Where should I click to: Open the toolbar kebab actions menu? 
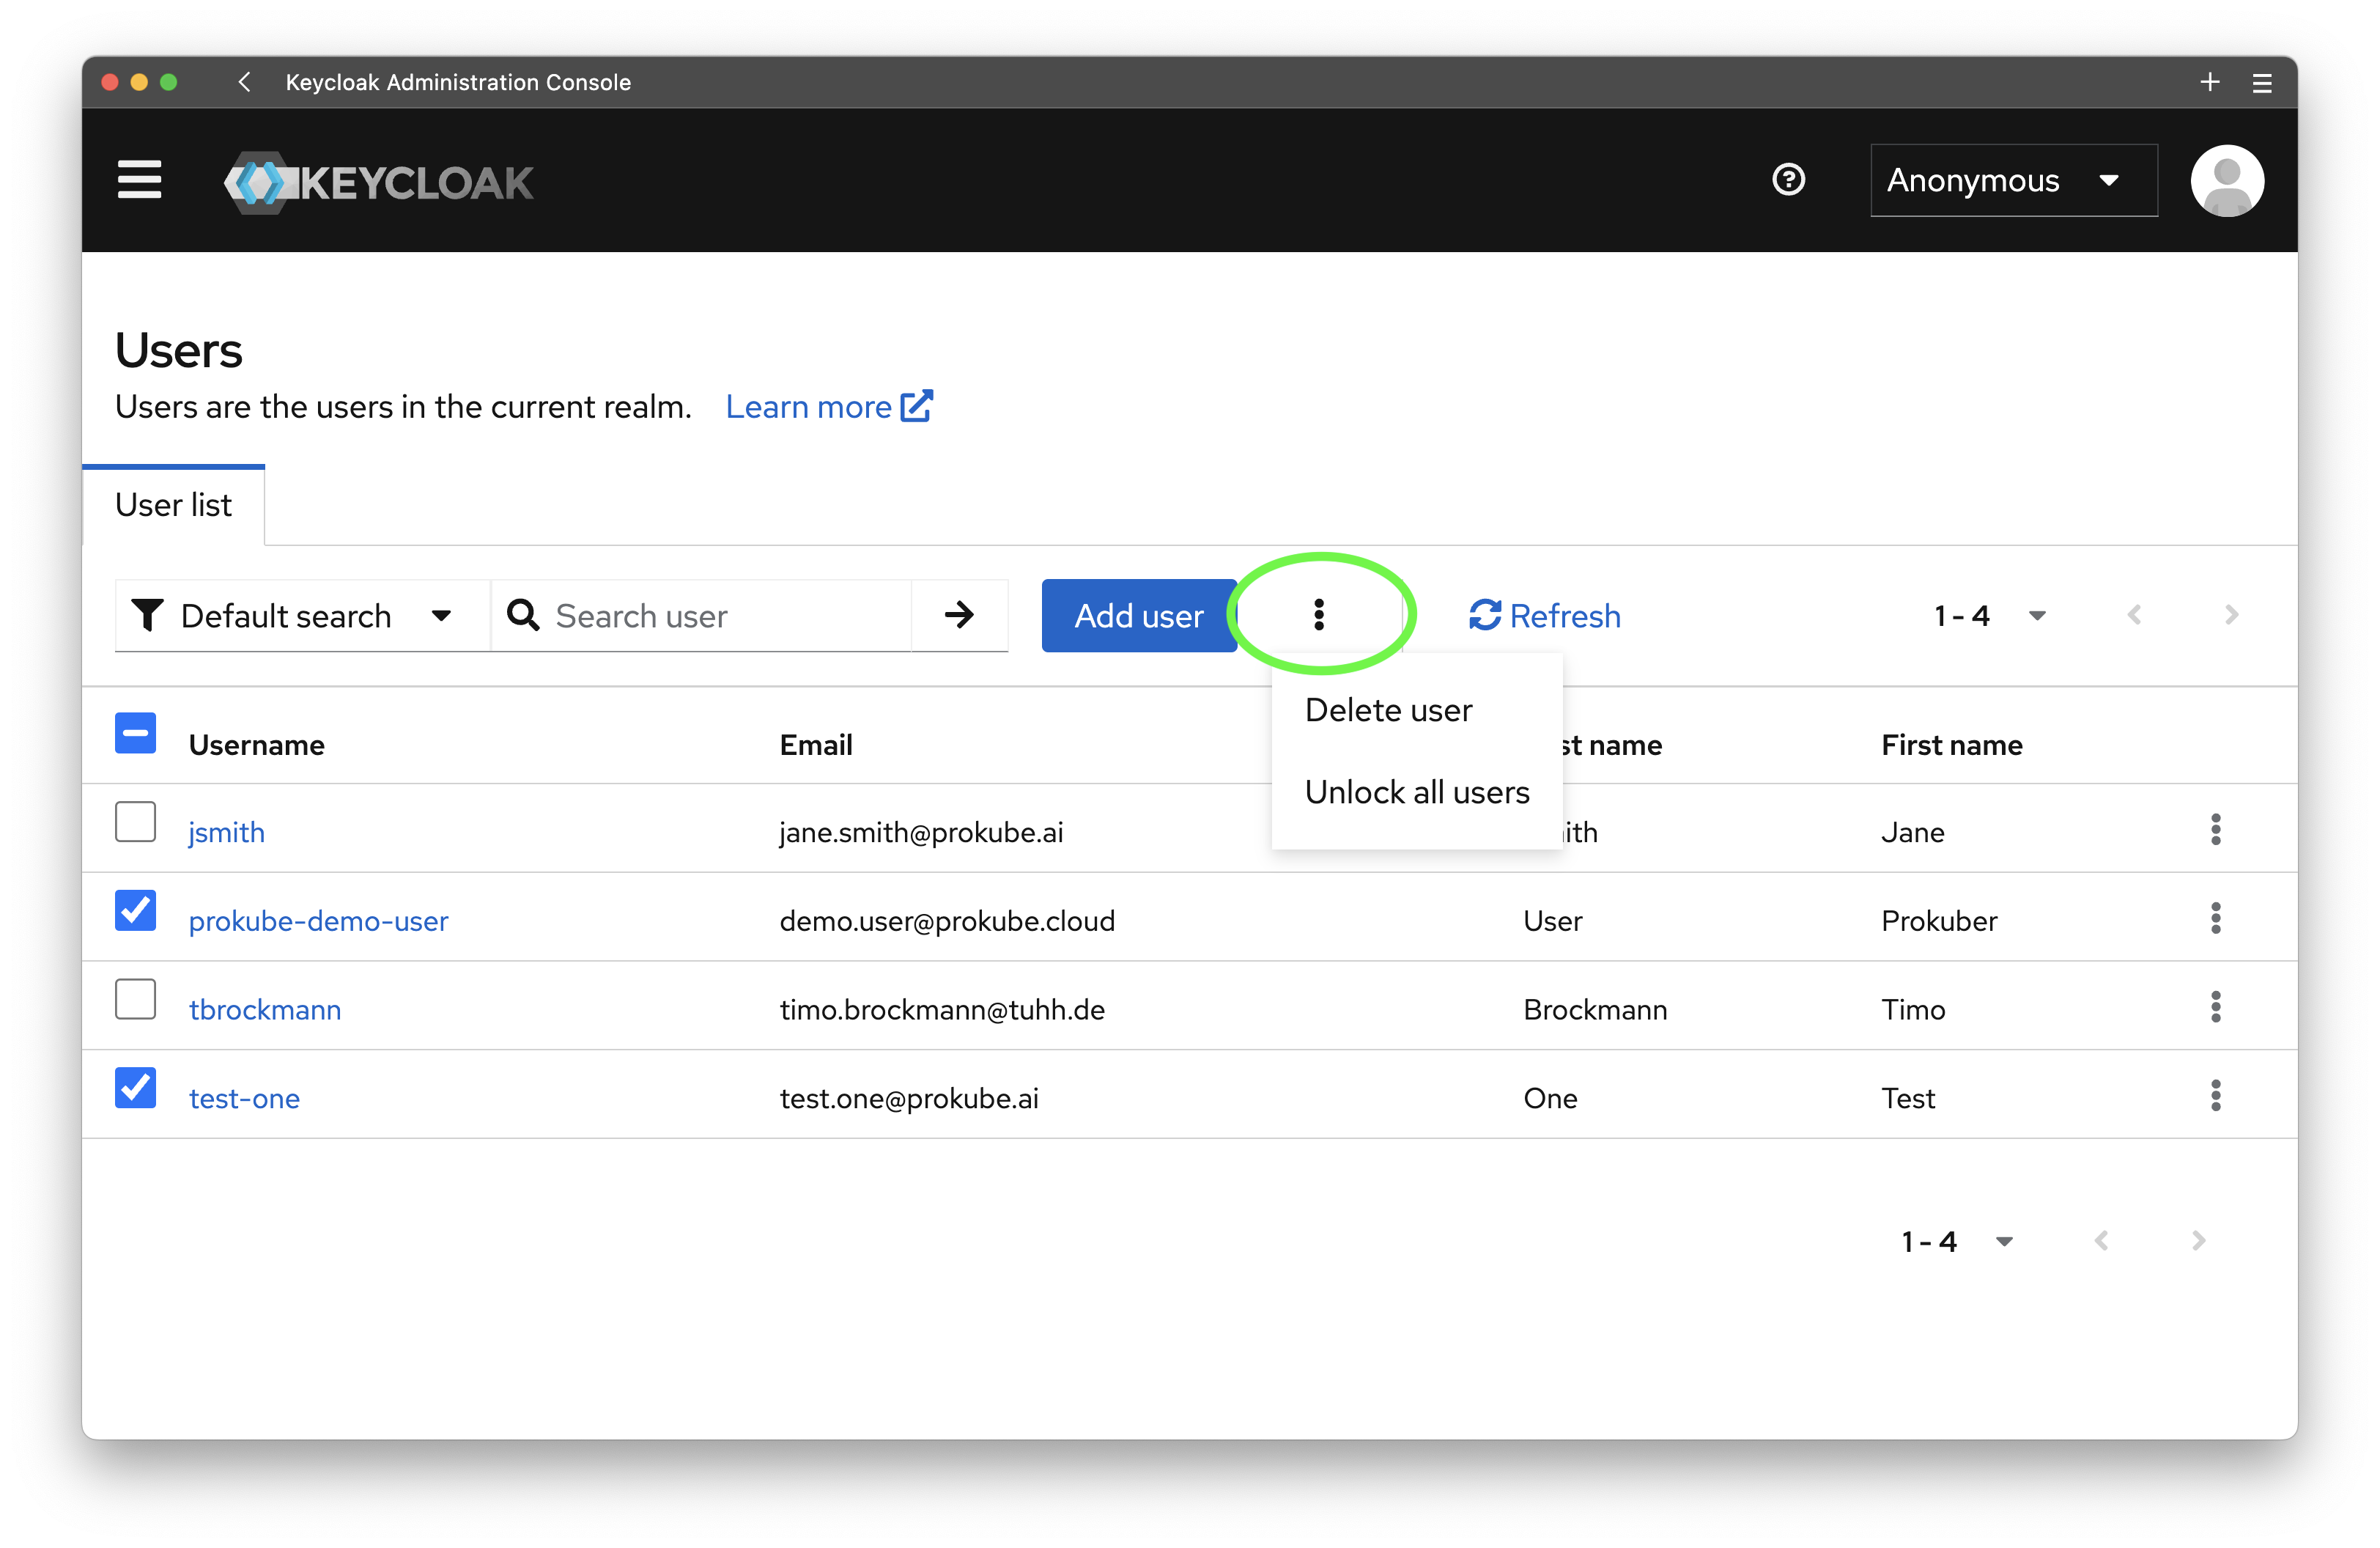coord(1319,615)
